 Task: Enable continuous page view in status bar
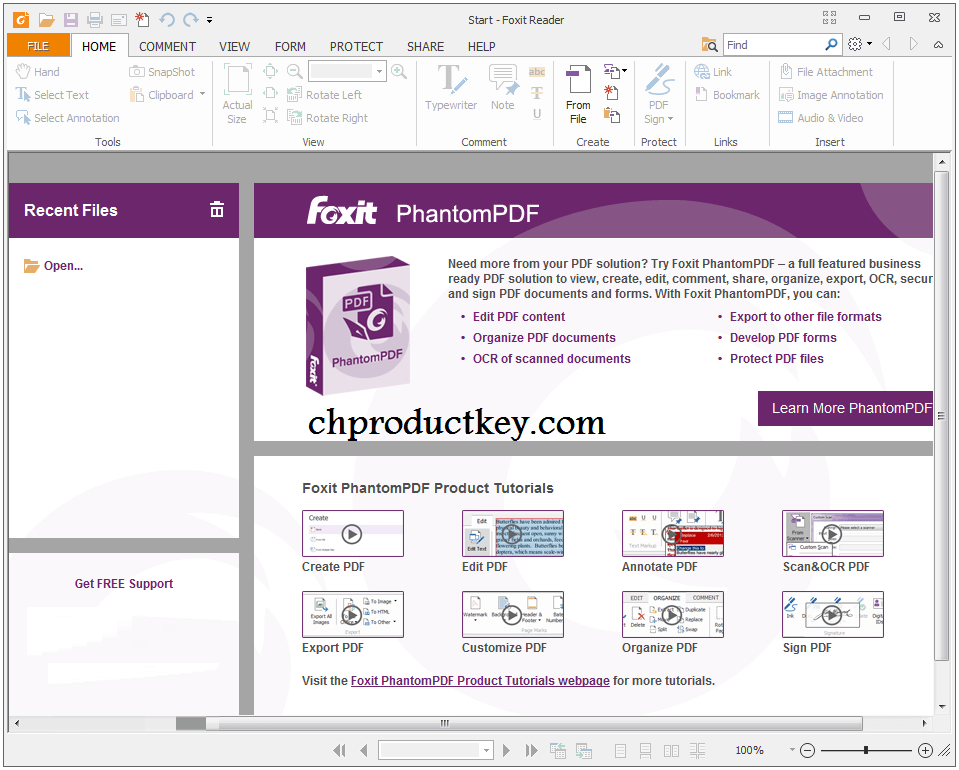(x=645, y=750)
